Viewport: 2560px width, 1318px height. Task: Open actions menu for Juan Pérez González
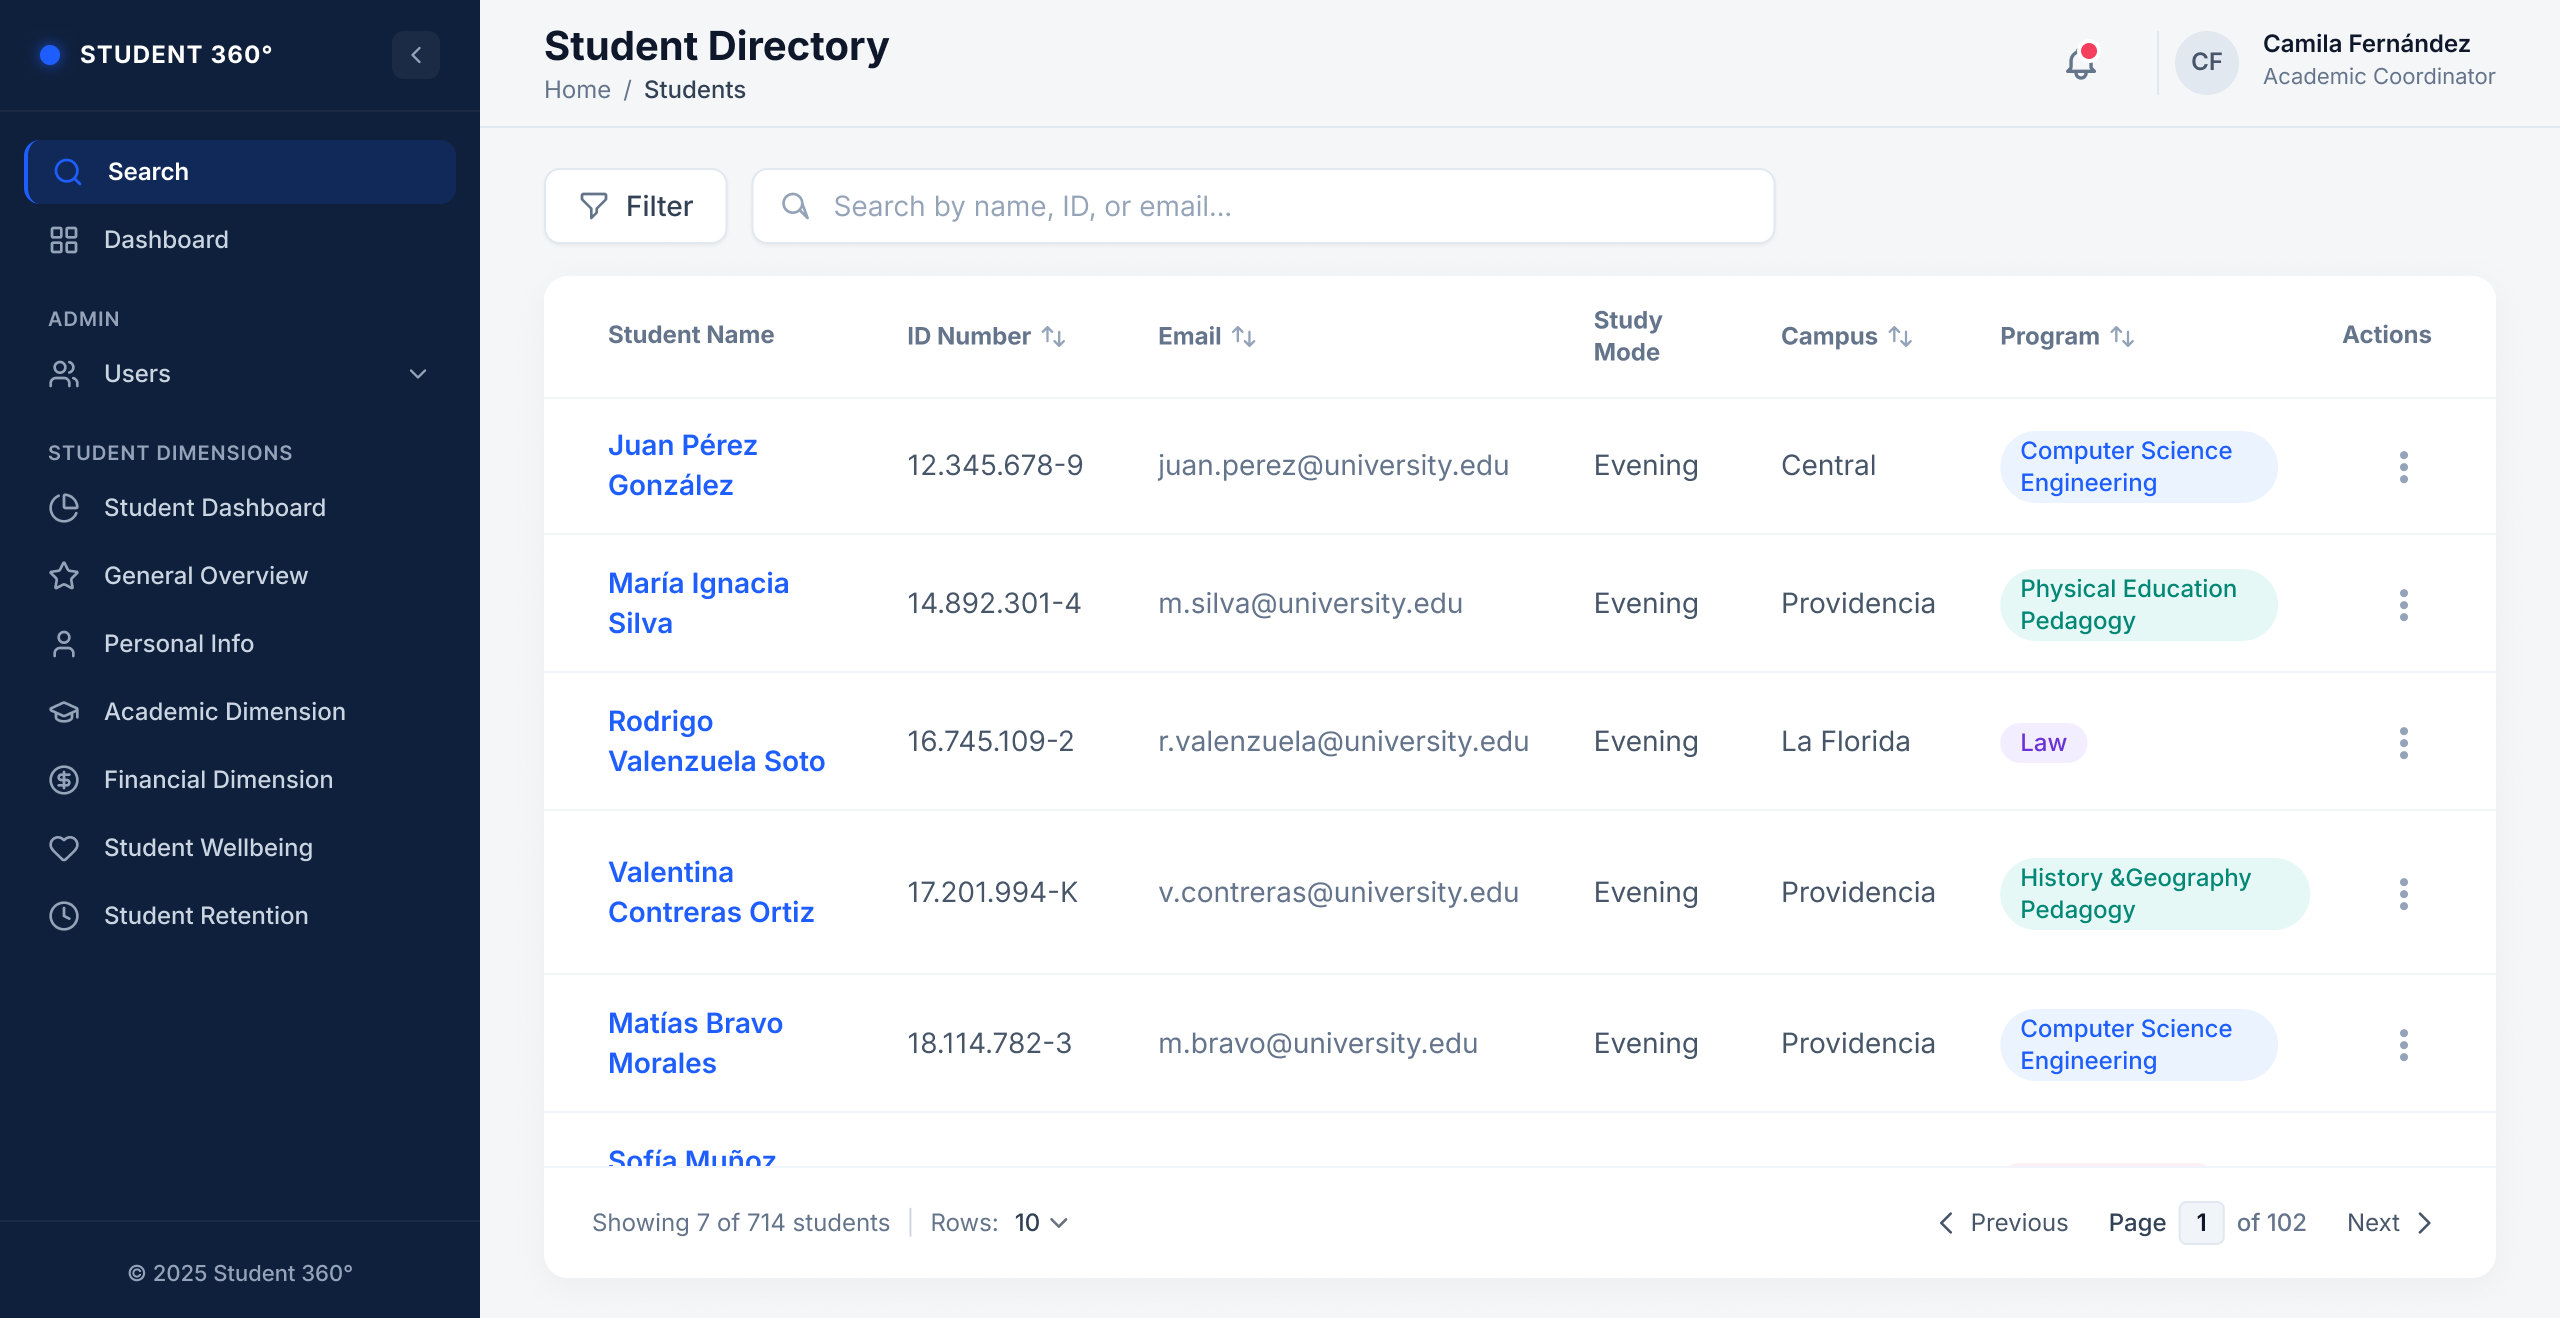click(2403, 467)
